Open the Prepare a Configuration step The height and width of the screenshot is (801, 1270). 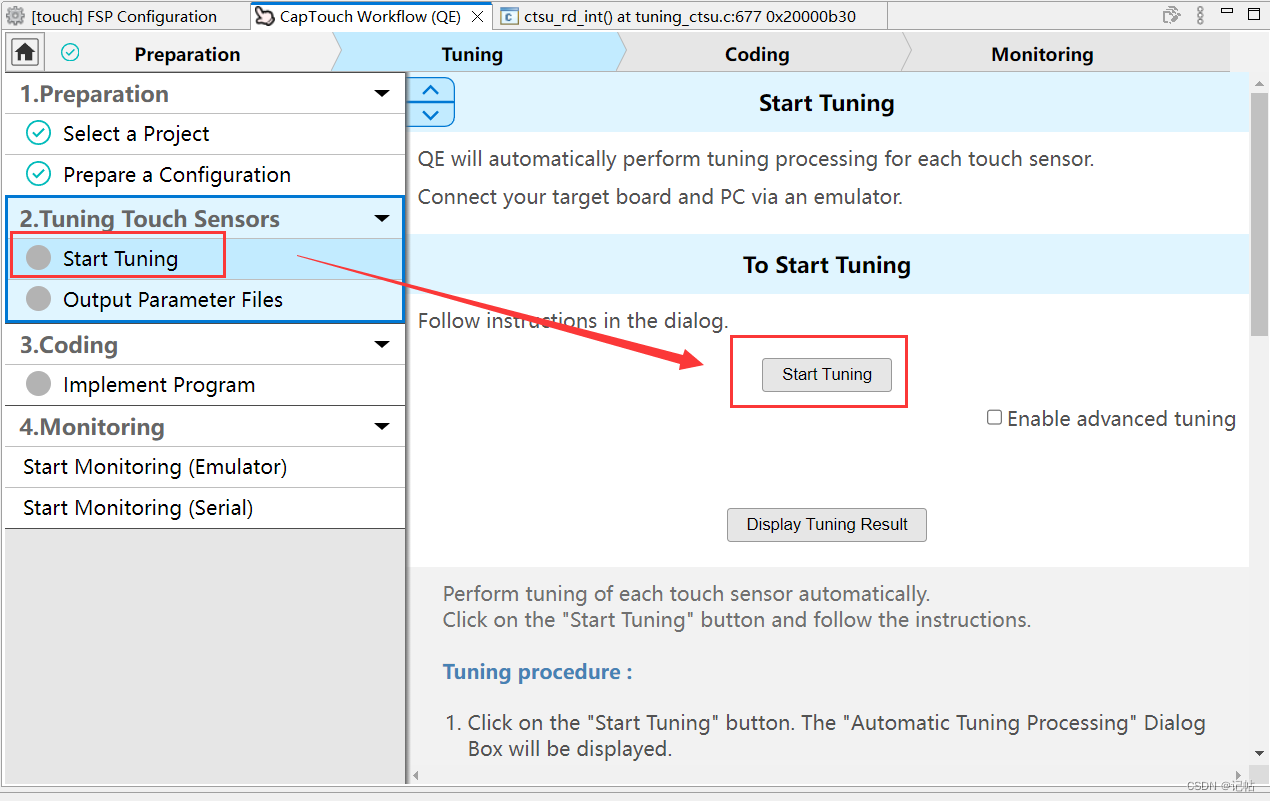pos(205,175)
